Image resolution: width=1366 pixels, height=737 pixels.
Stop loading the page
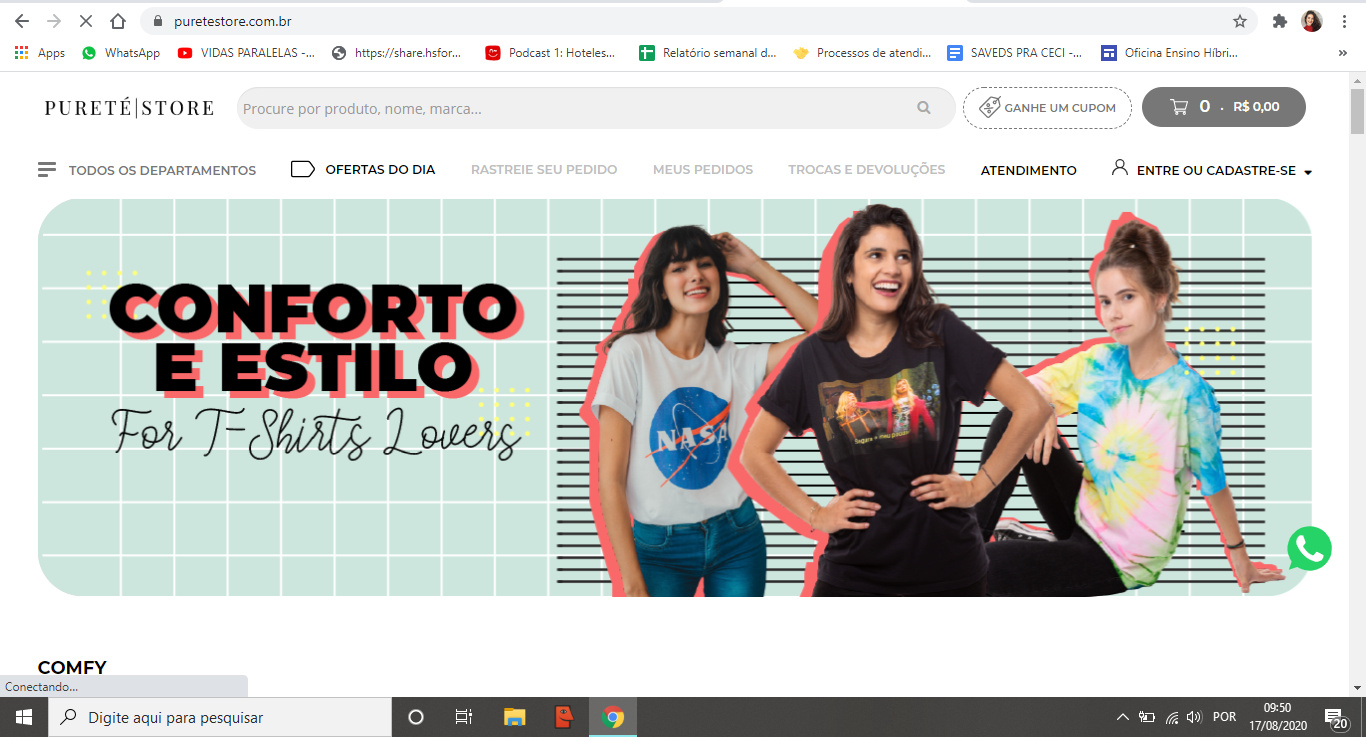(86, 21)
